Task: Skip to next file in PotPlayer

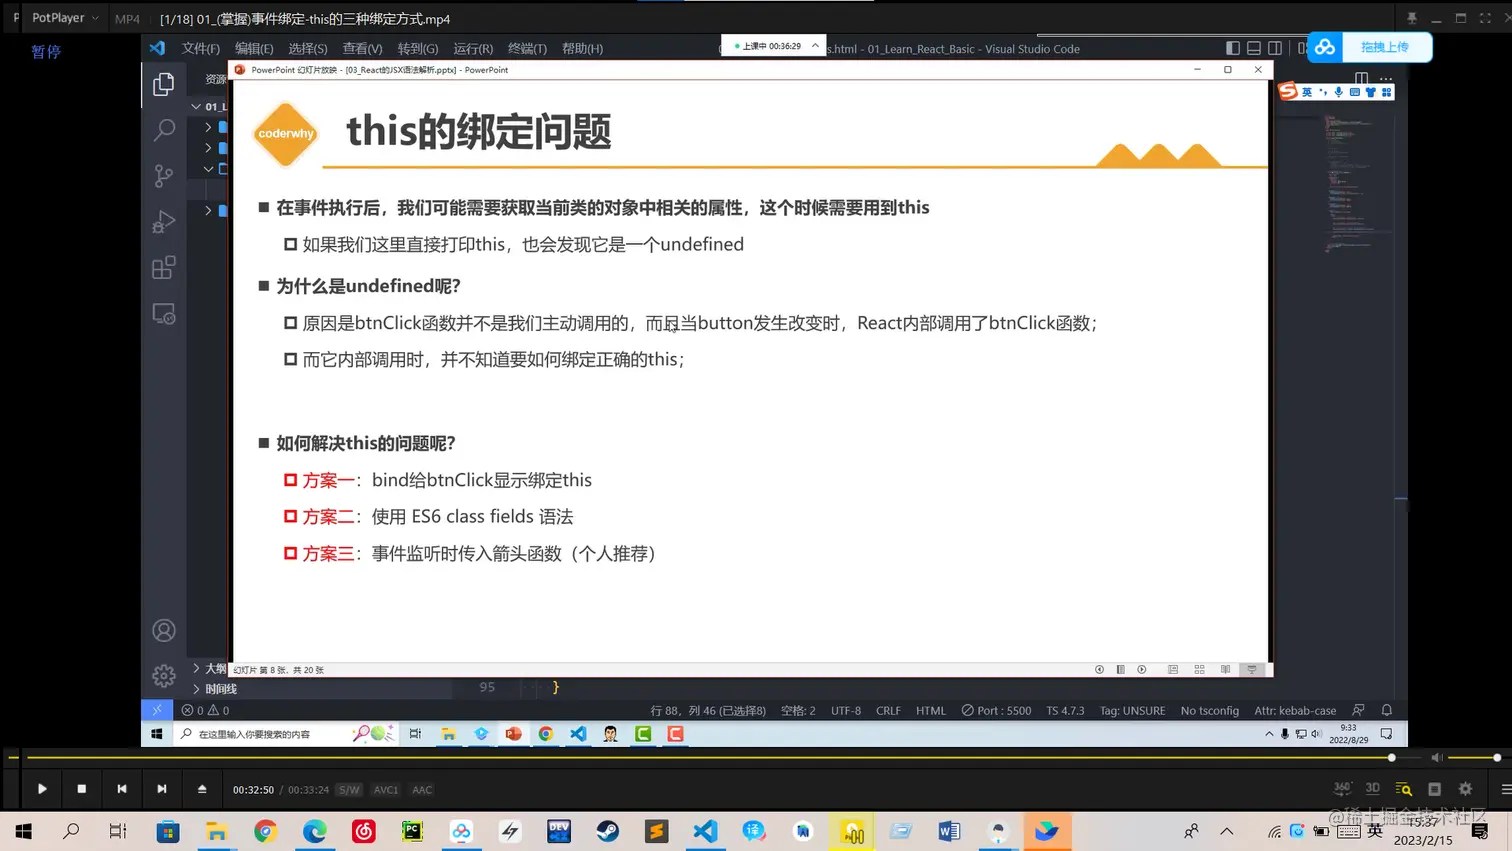Action: 162,789
